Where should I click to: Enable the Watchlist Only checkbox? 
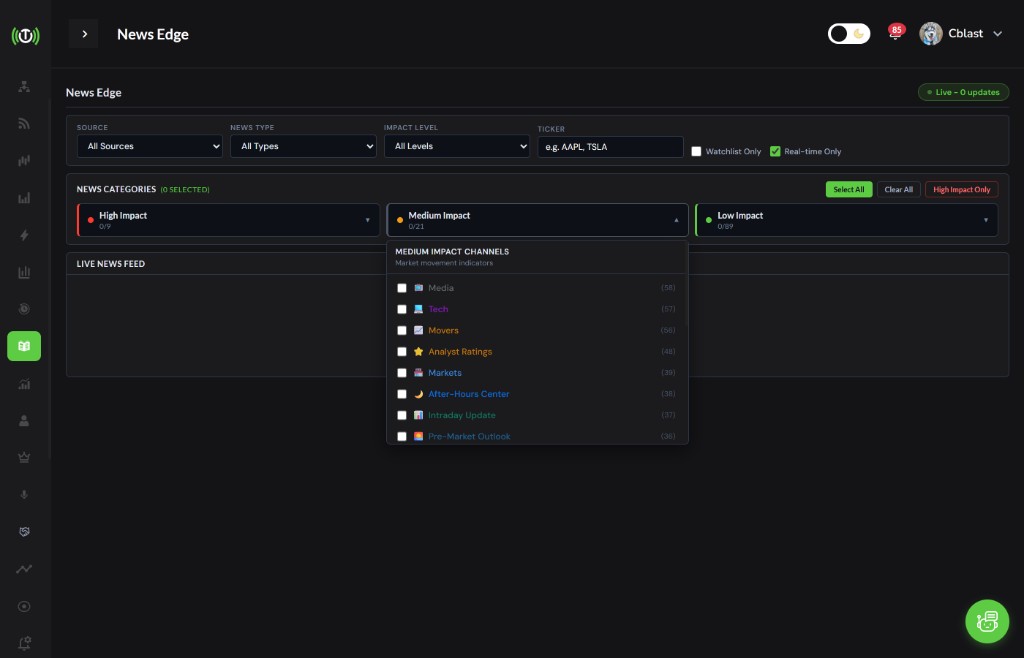[x=696, y=152]
